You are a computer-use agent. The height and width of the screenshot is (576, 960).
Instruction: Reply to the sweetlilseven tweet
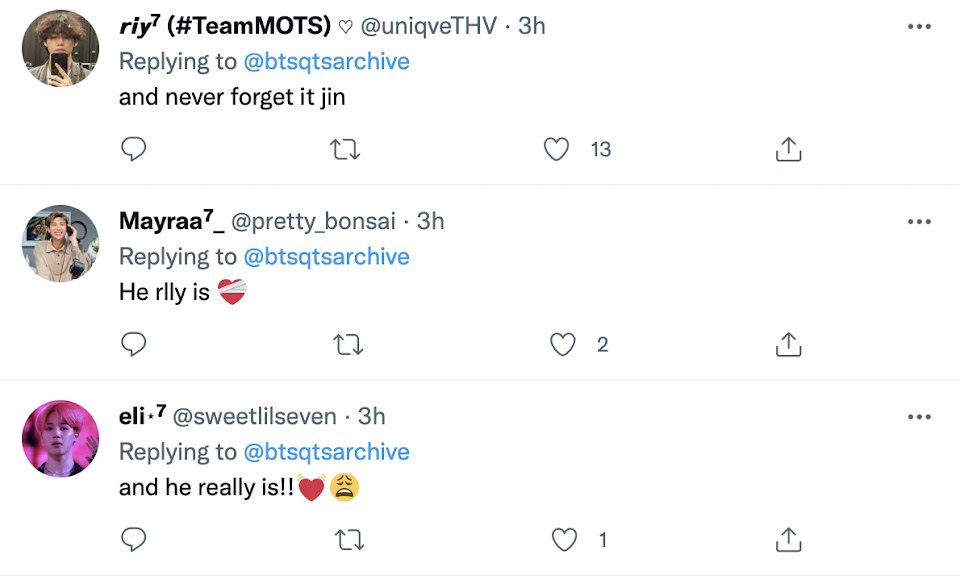point(133,541)
